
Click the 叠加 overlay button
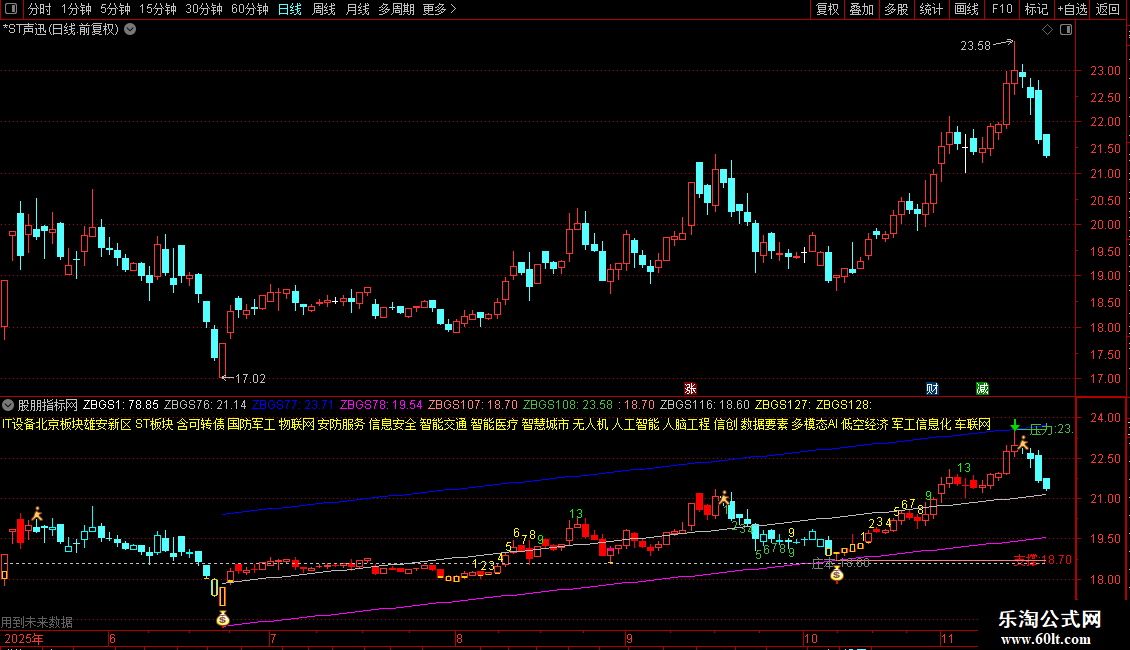click(x=862, y=9)
